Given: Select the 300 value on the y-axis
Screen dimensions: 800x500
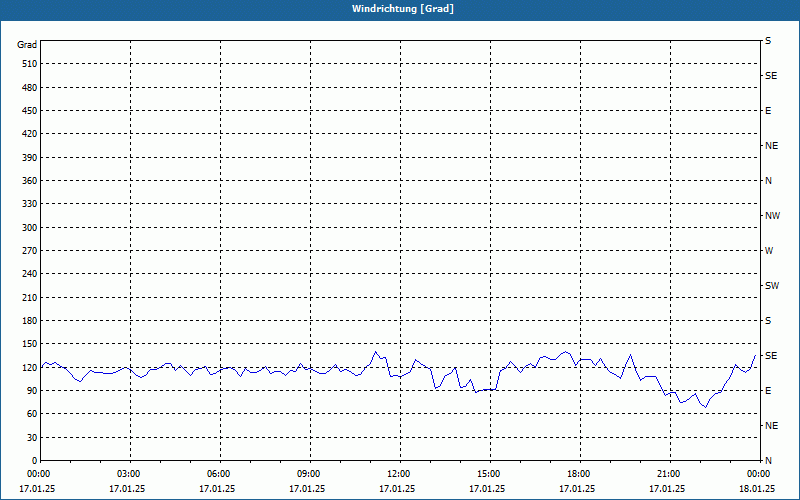Looking at the screenshot, I should [30, 228].
